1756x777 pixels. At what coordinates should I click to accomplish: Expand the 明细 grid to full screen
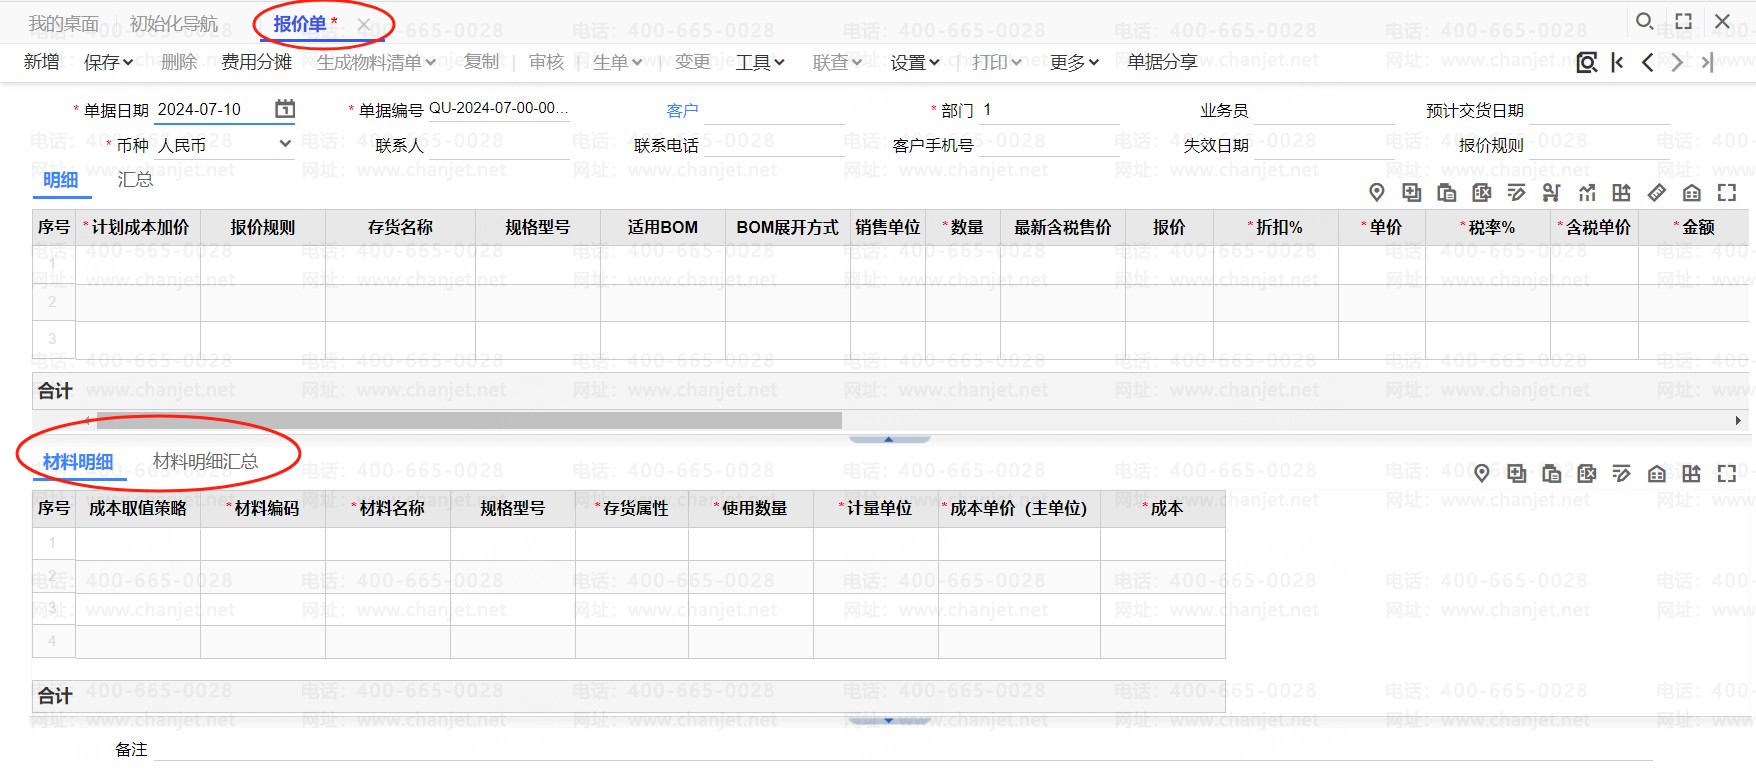point(1727,193)
